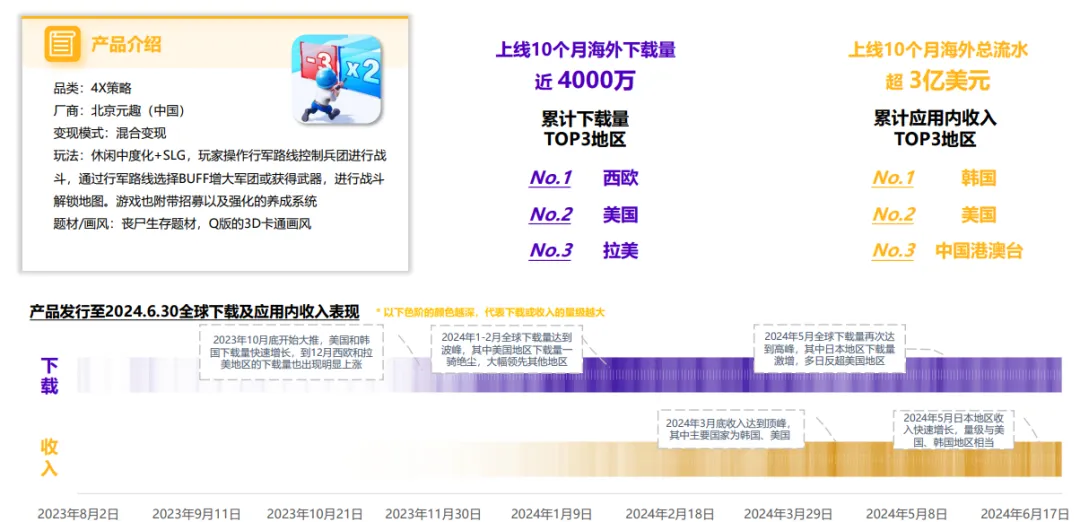Click purple No.1 beside 西欧
Viewport: 1080px width, 522px height.
550,178
